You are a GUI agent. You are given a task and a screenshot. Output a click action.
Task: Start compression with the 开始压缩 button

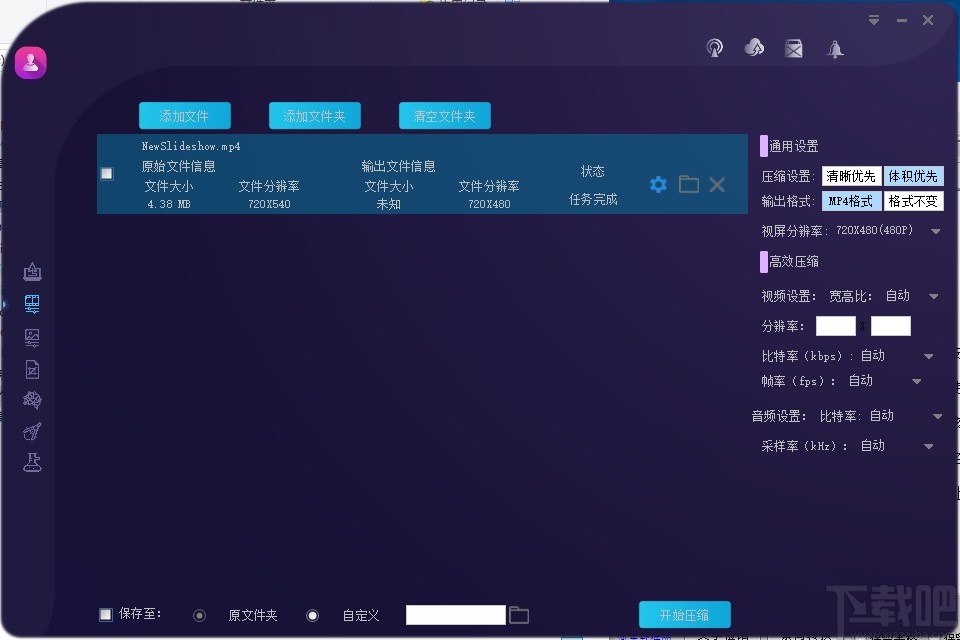pyautogui.click(x=684, y=614)
